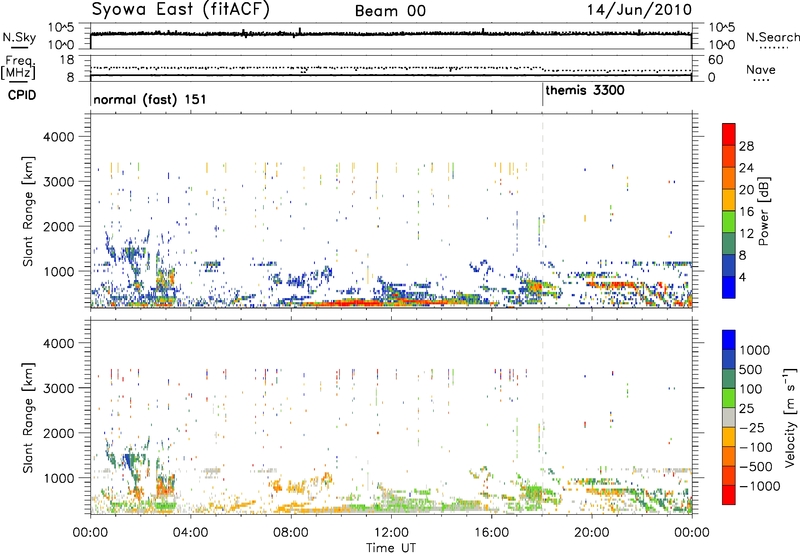
Task: Click the 'CPID' row label
Action: pyautogui.click(x=22, y=95)
